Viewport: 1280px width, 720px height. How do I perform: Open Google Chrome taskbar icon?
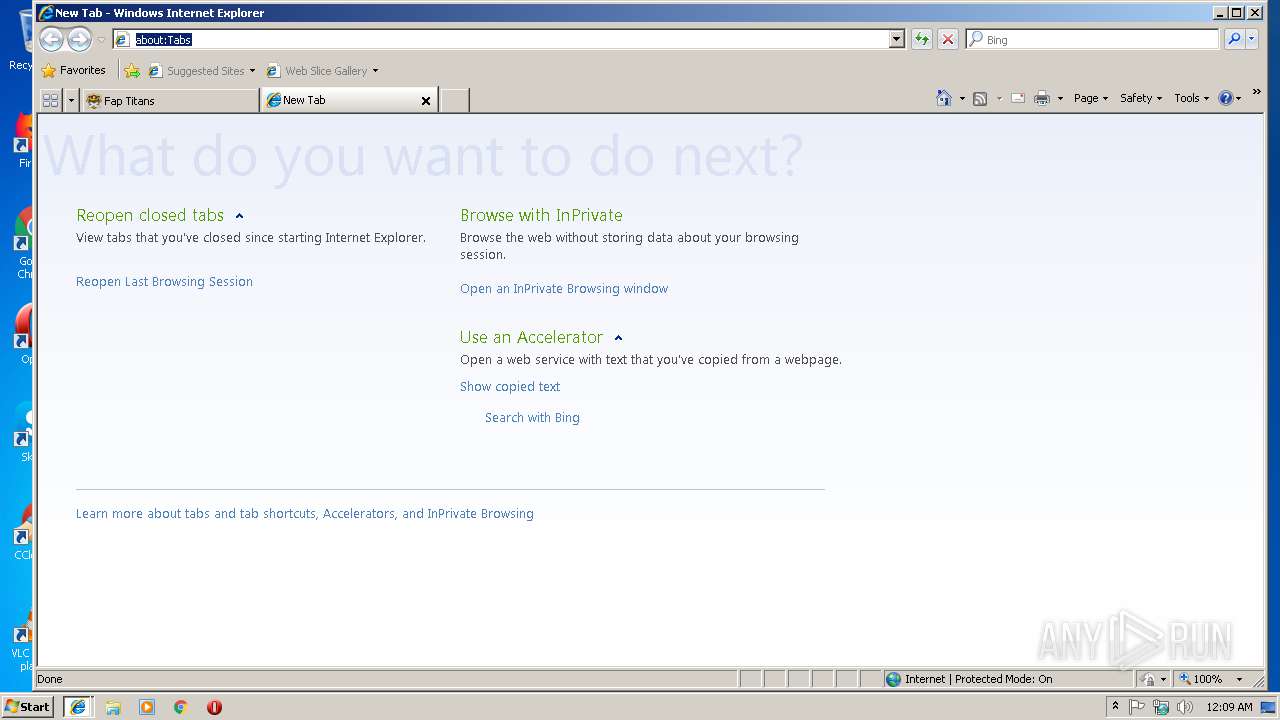coord(180,706)
